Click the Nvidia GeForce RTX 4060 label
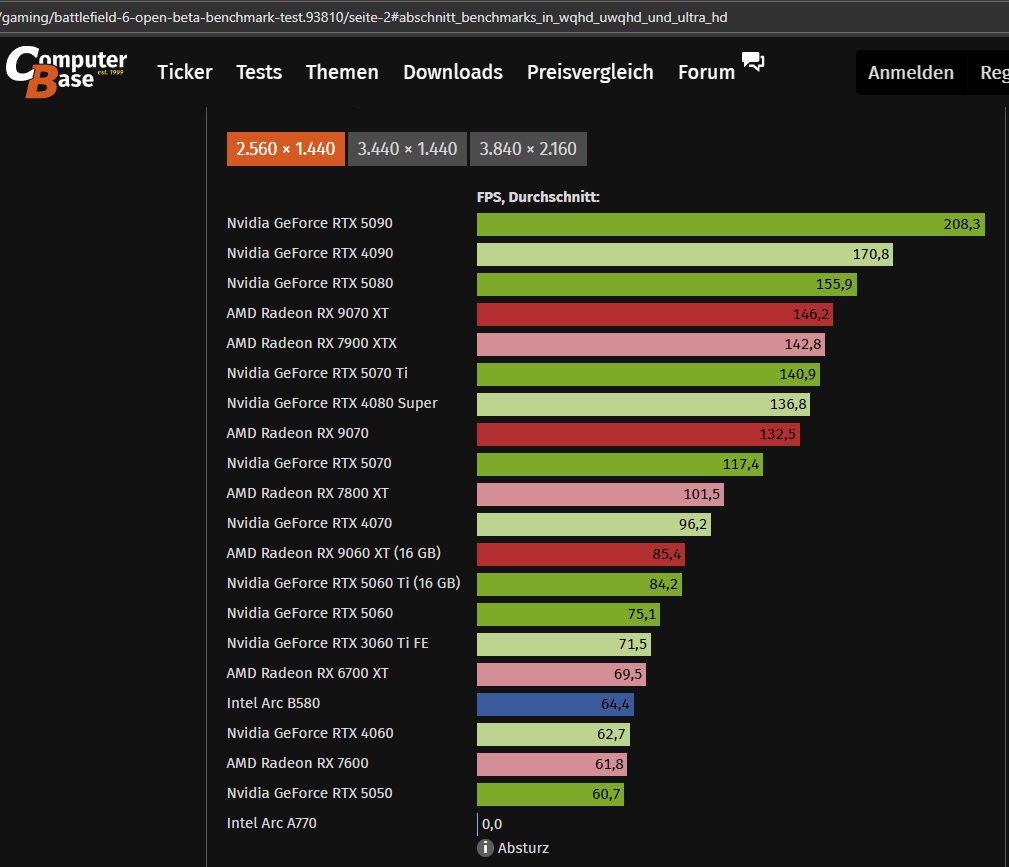The width and height of the screenshot is (1009, 867). coord(310,733)
